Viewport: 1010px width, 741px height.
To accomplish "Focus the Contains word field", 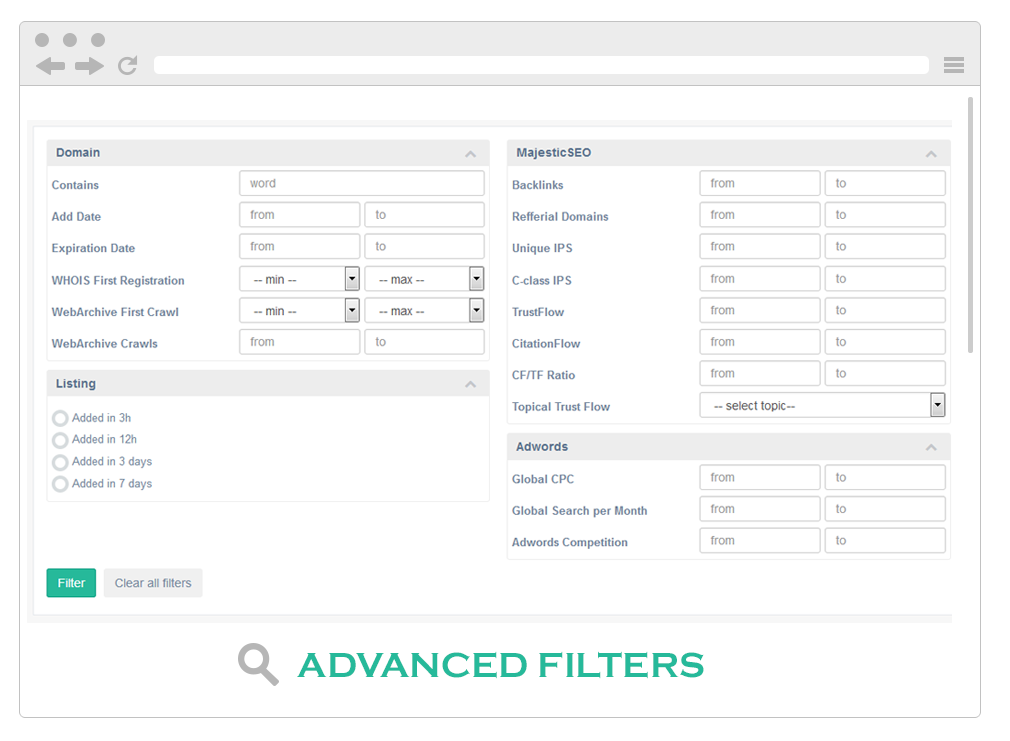I will [361, 183].
